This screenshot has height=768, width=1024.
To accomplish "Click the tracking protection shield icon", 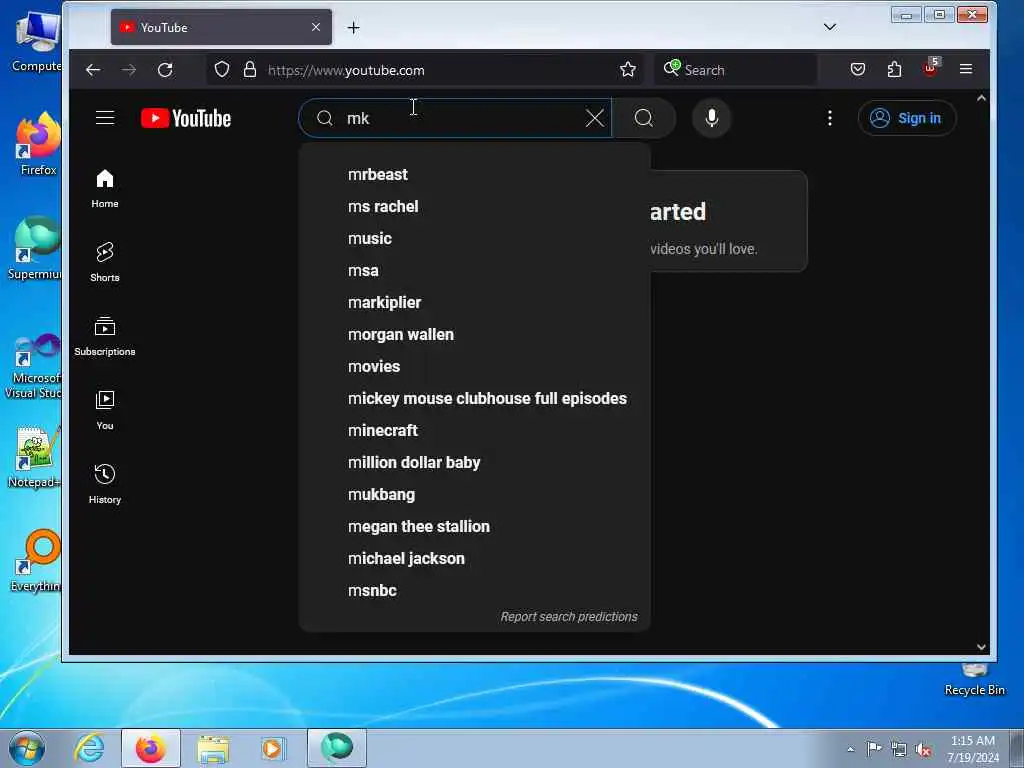I will pyautogui.click(x=222, y=70).
